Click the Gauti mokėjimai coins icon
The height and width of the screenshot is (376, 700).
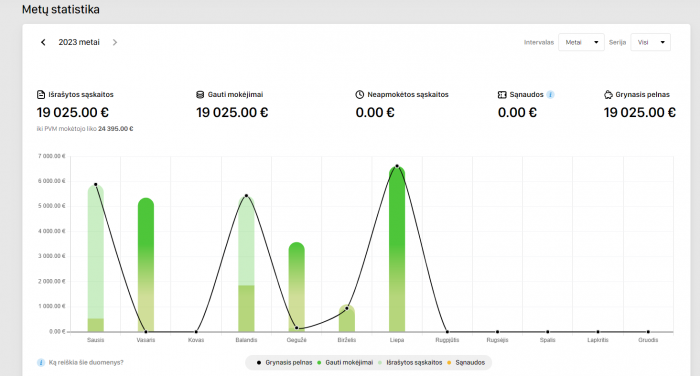200,95
